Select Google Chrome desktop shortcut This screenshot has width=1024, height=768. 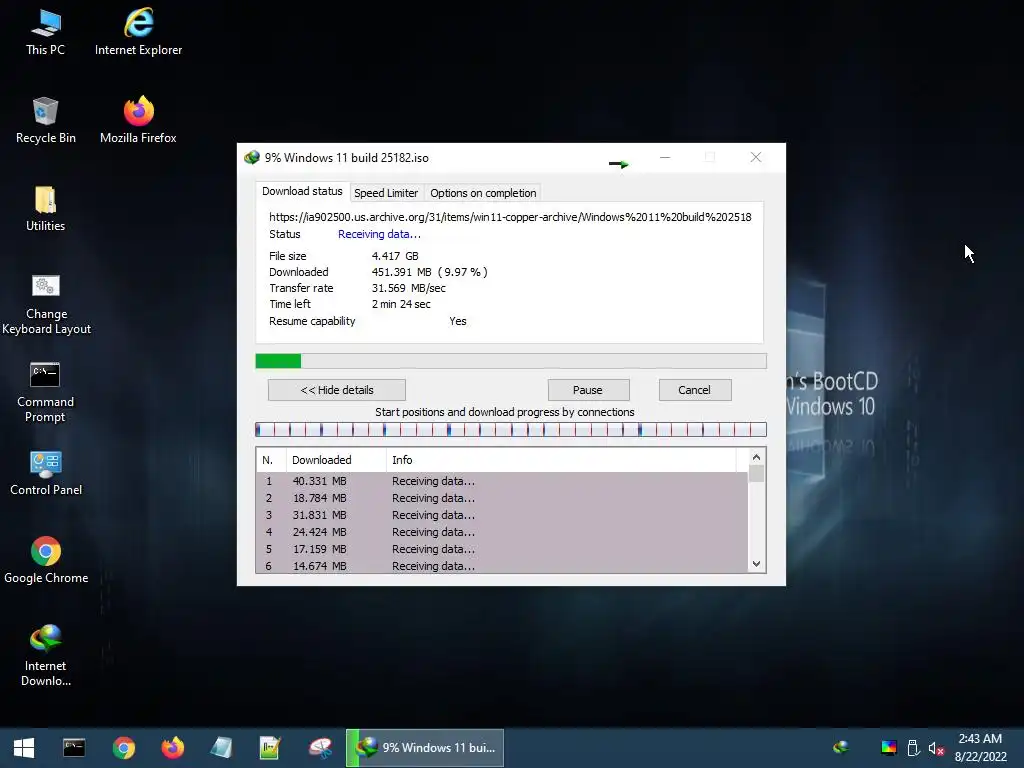(46, 560)
